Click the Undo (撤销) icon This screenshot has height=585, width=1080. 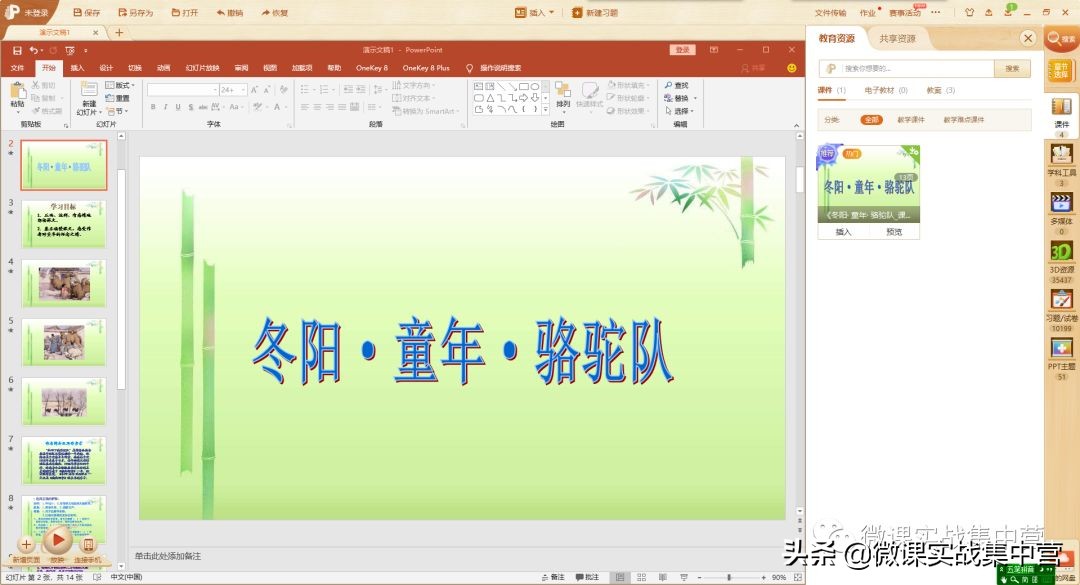(220, 11)
